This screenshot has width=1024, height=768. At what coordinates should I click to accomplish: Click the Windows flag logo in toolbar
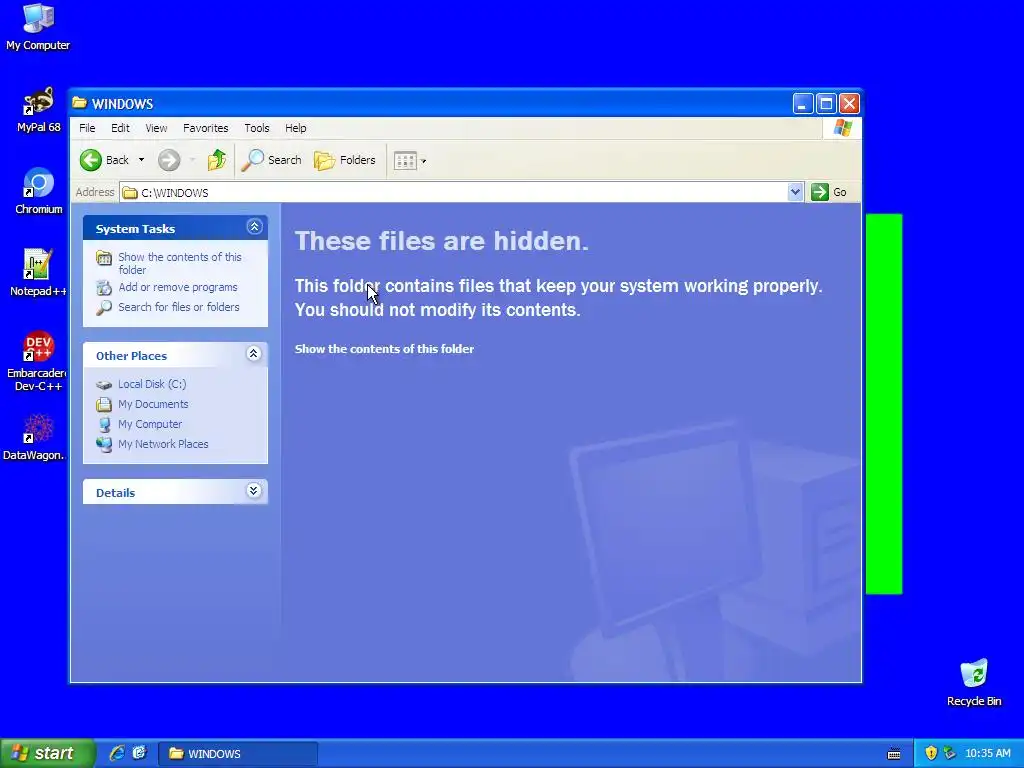point(842,127)
